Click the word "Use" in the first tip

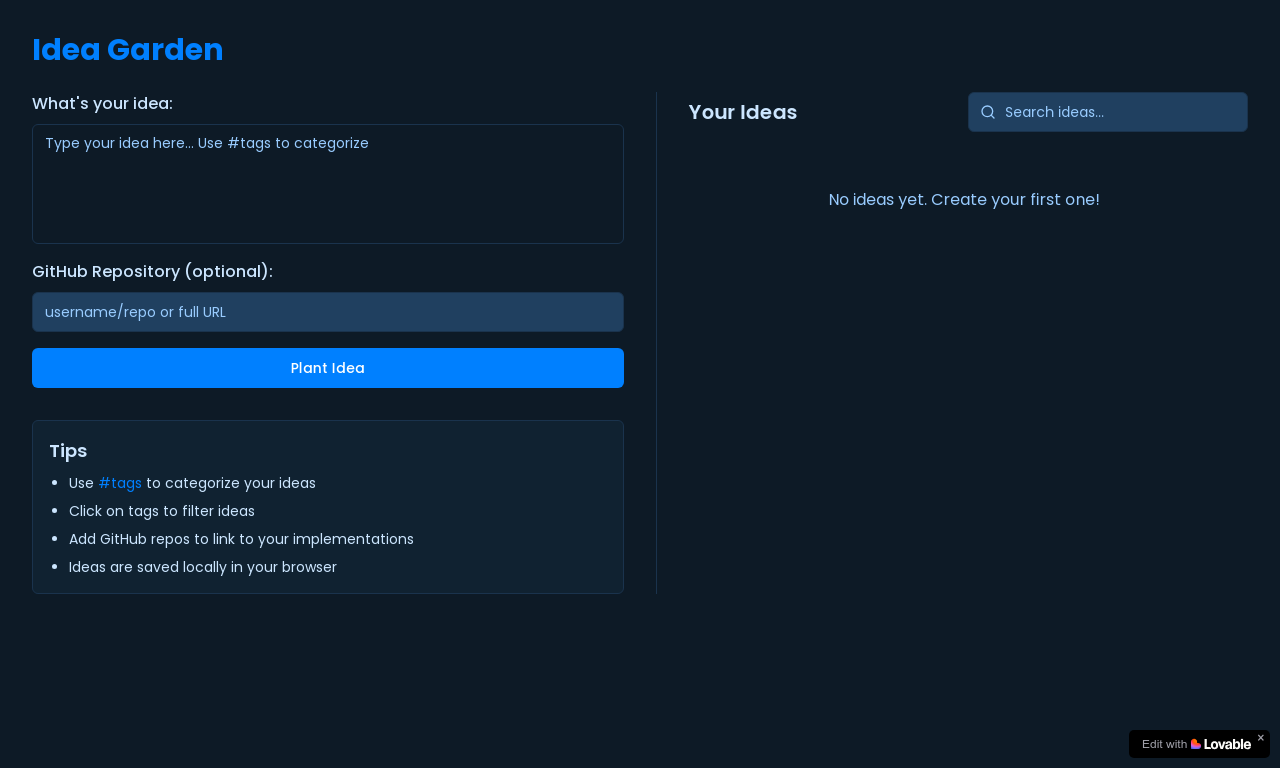(x=81, y=483)
